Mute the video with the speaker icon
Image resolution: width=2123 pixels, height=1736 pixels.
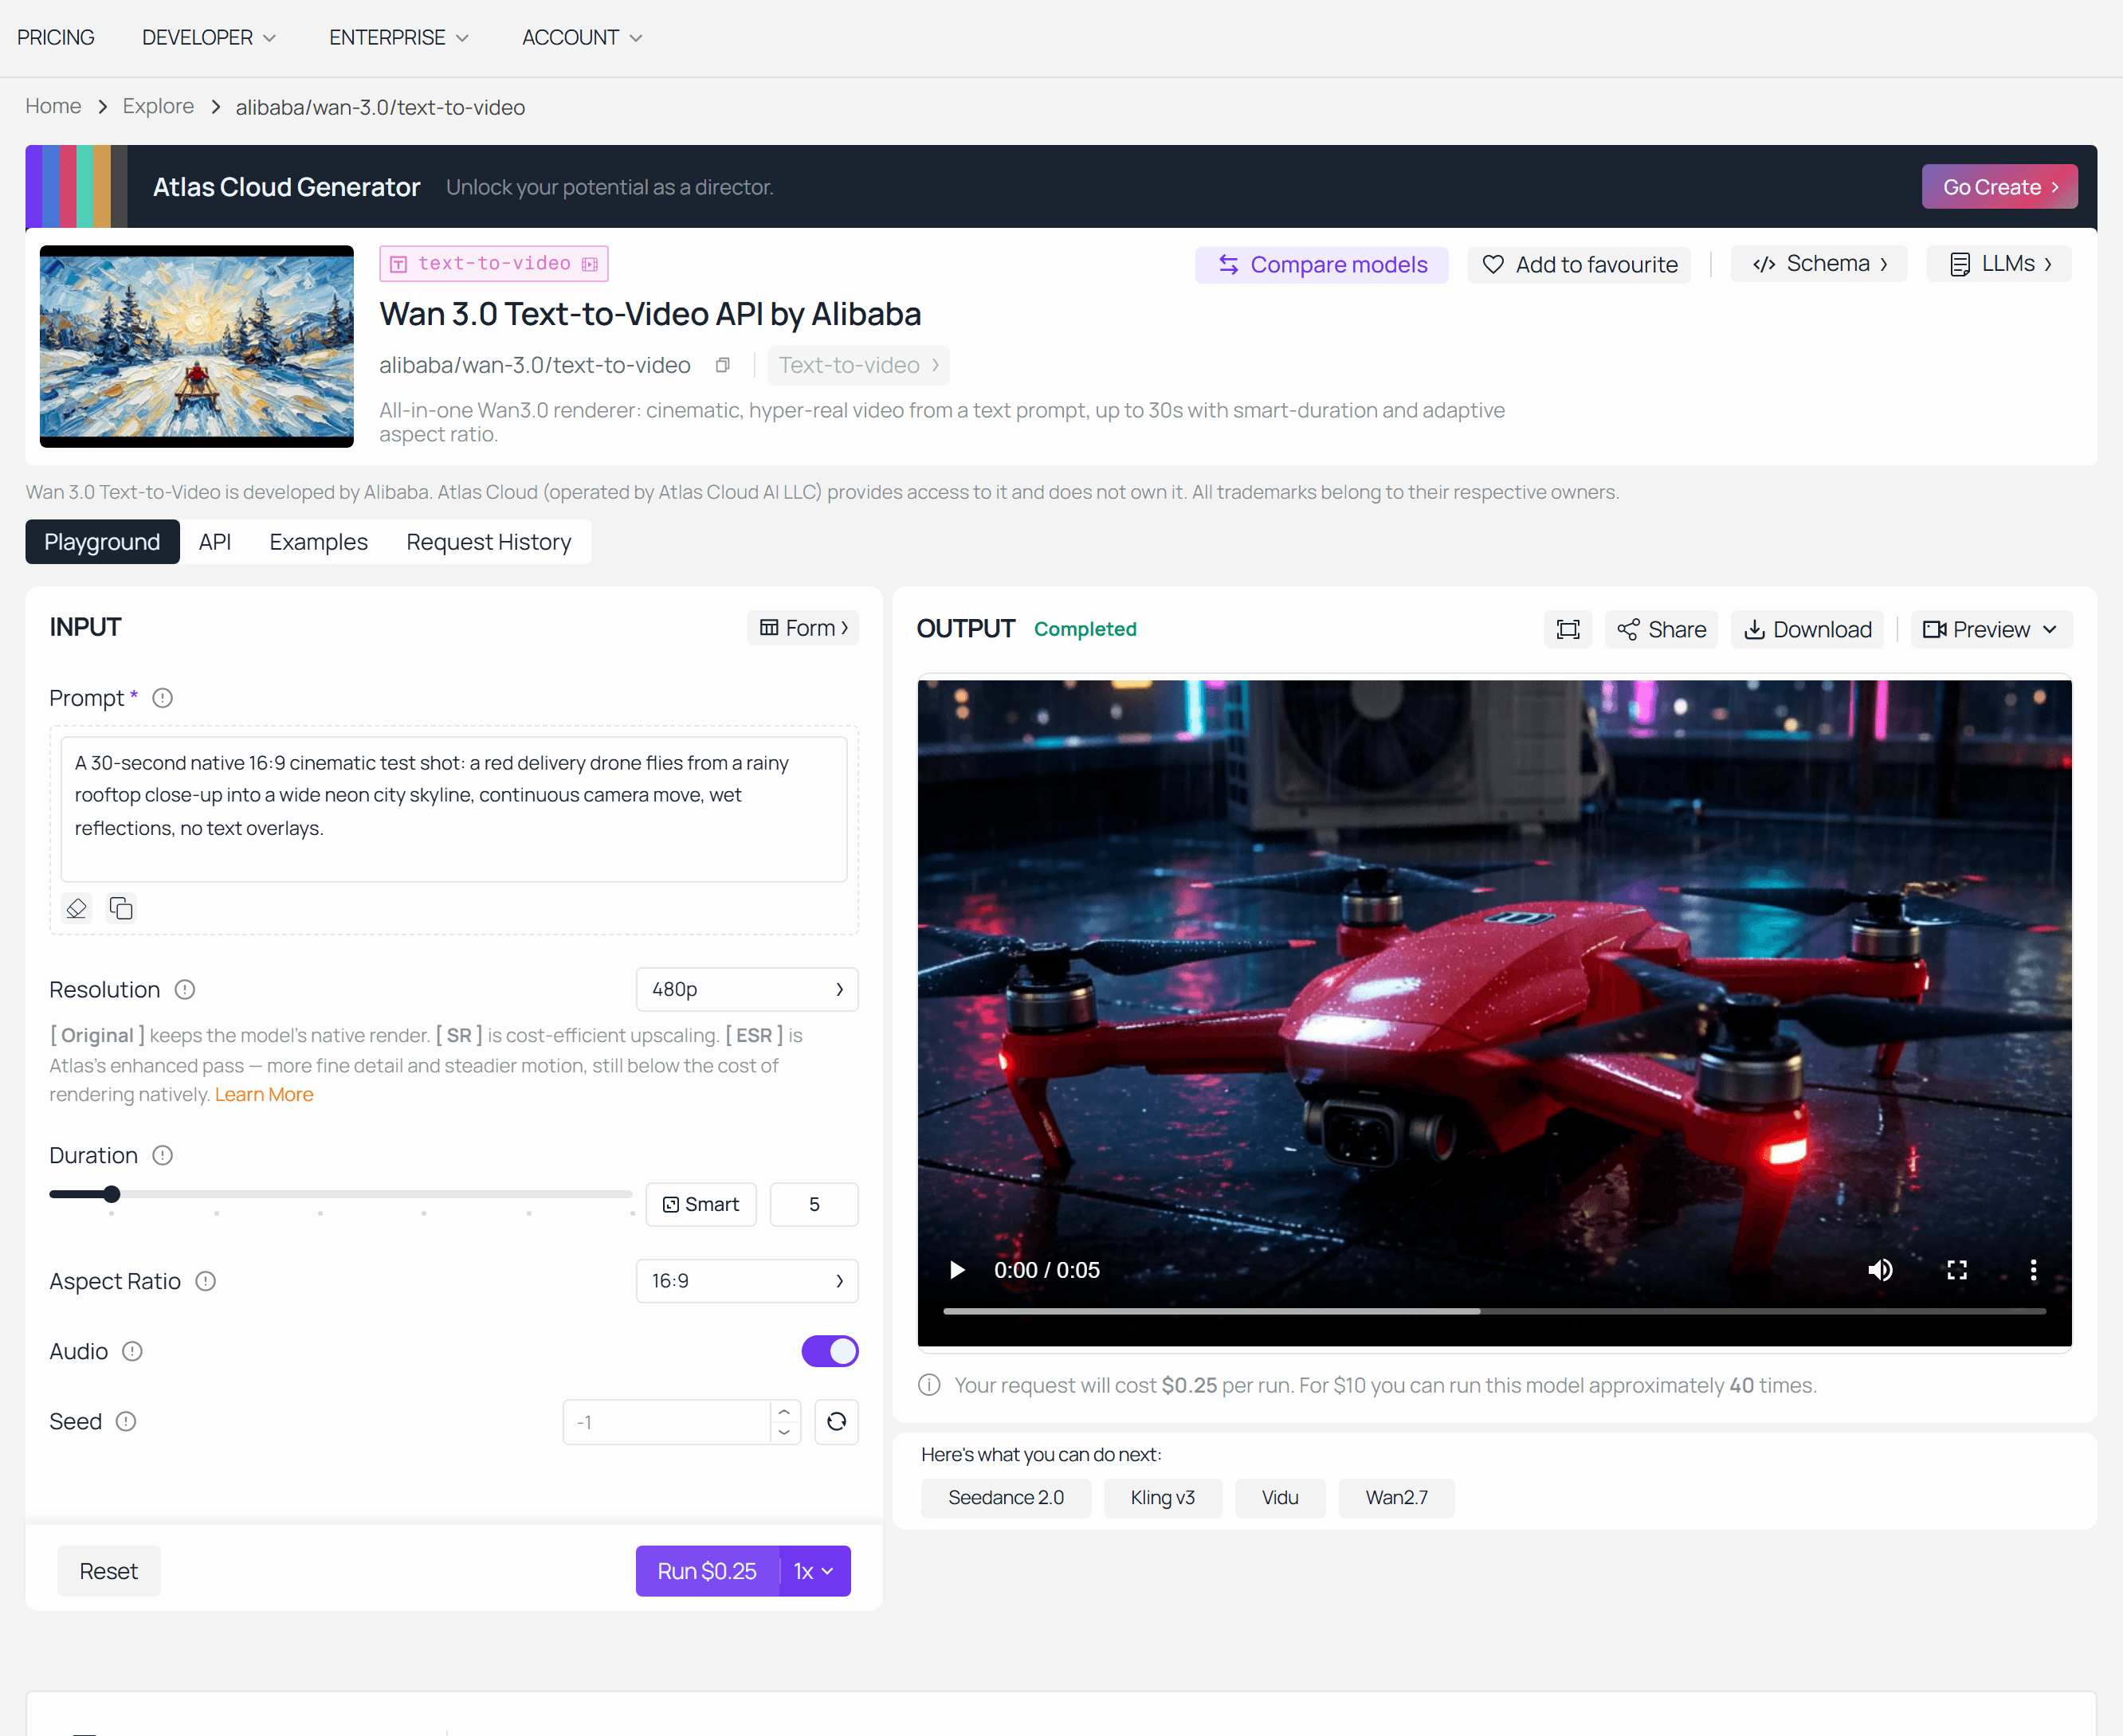(1880, 1270)
